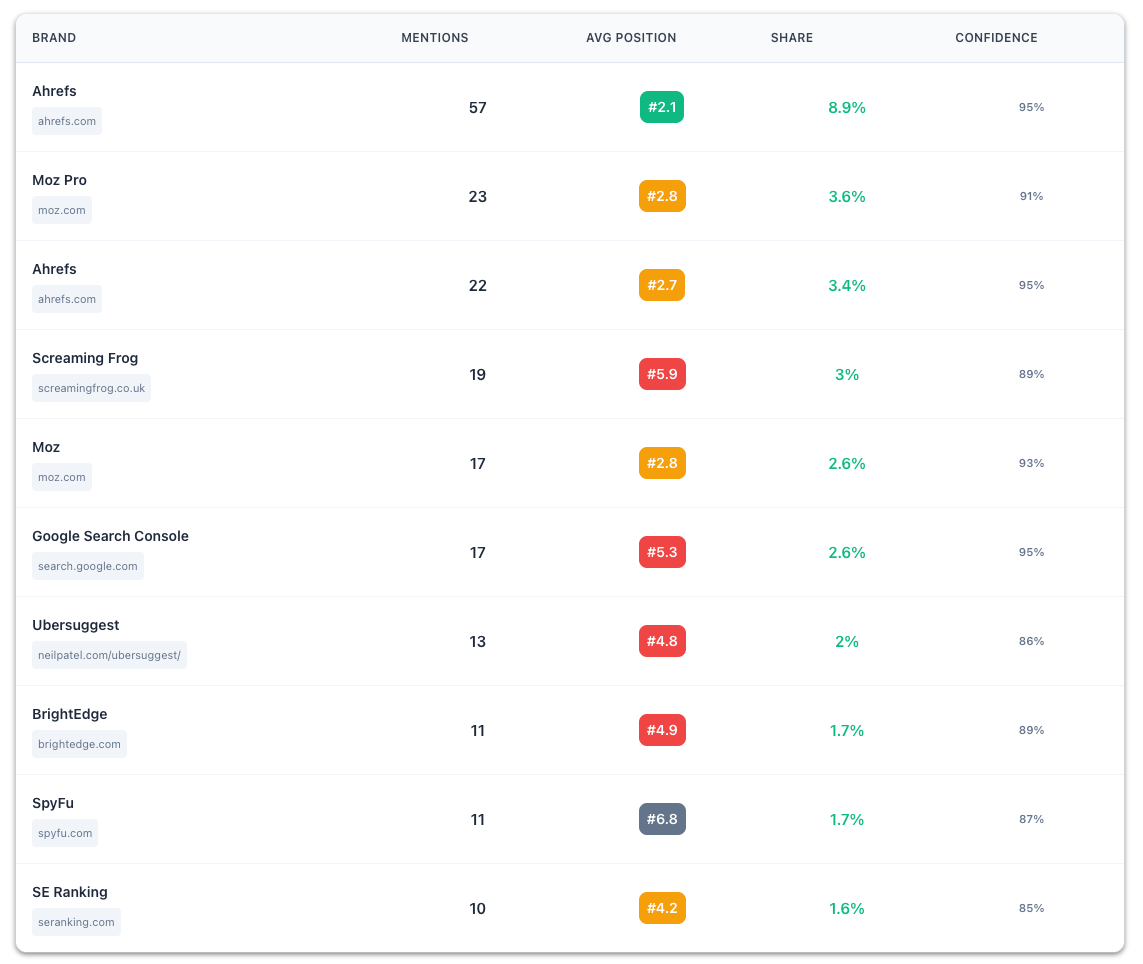1143x964 pixels.
Task: Click the 8.9% share value
Action: 846,107
